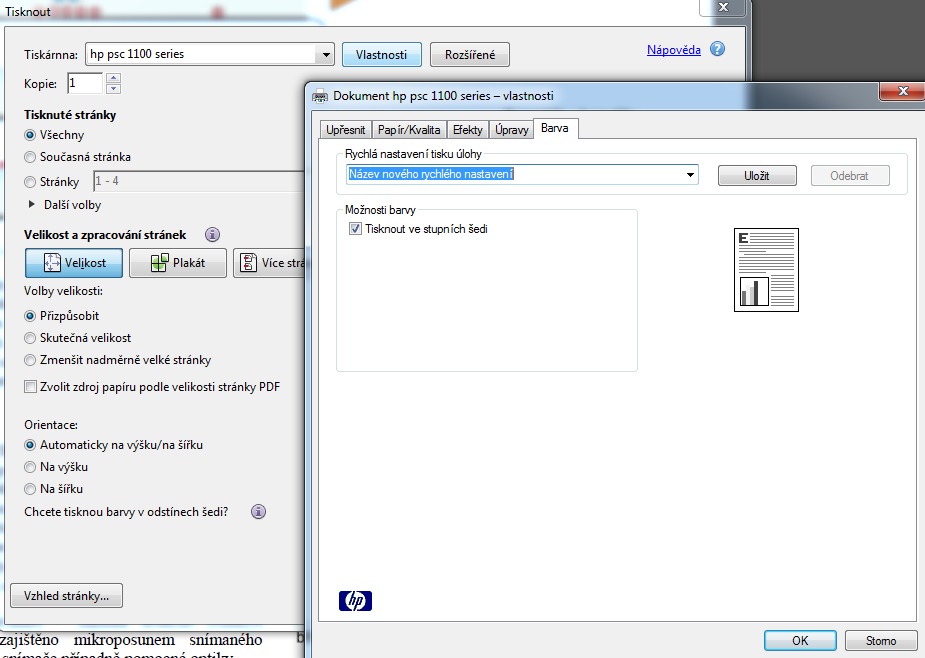Click the Odebrat button
Screen dimensions: 925x658
click(849, 175)
